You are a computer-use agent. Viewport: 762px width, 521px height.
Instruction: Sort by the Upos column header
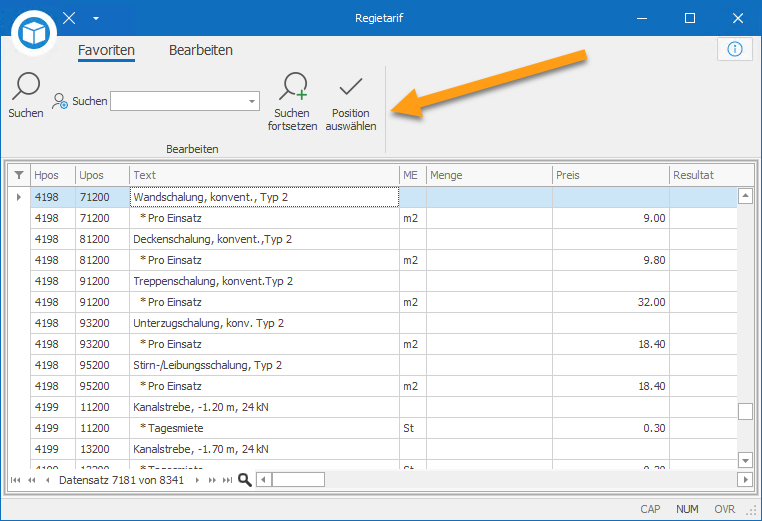pos(103,175)
